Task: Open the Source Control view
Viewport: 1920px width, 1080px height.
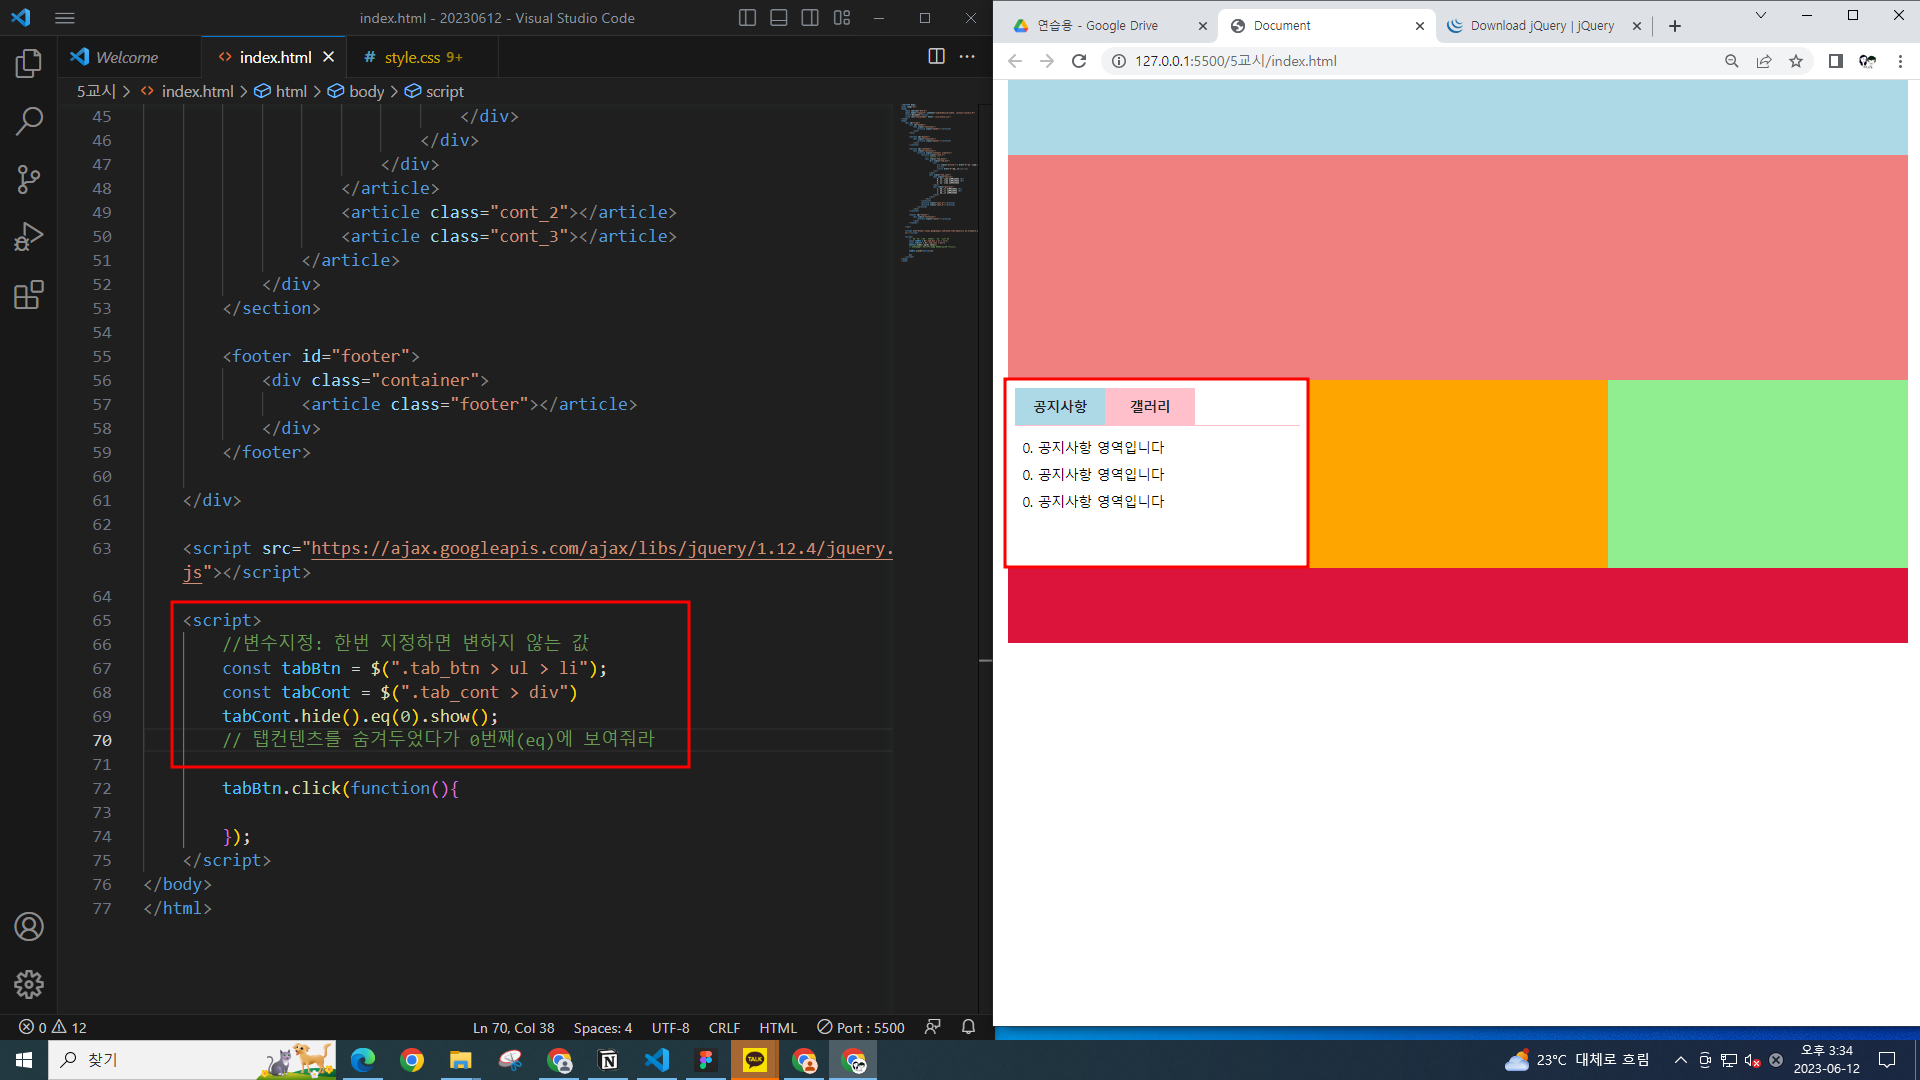Action: (29, 179)
